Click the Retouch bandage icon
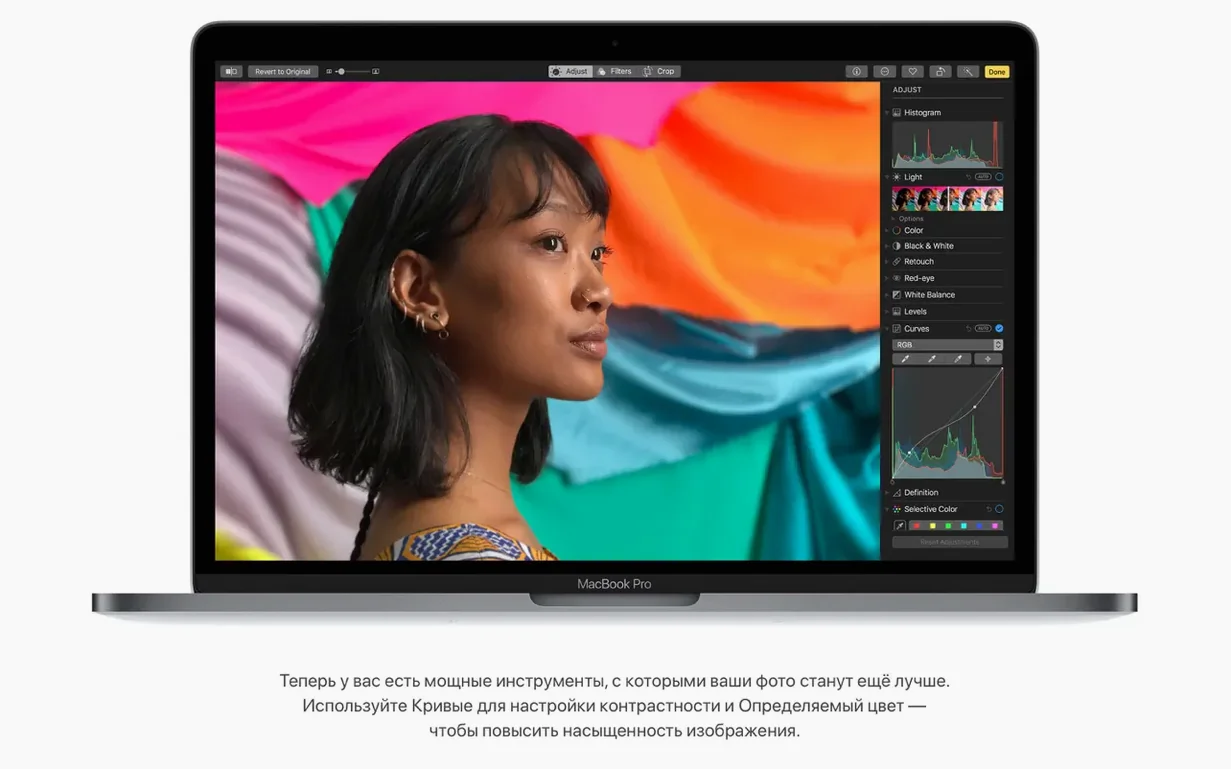Viewport: 1231px width, 769px height. click(x=897, y=262)
